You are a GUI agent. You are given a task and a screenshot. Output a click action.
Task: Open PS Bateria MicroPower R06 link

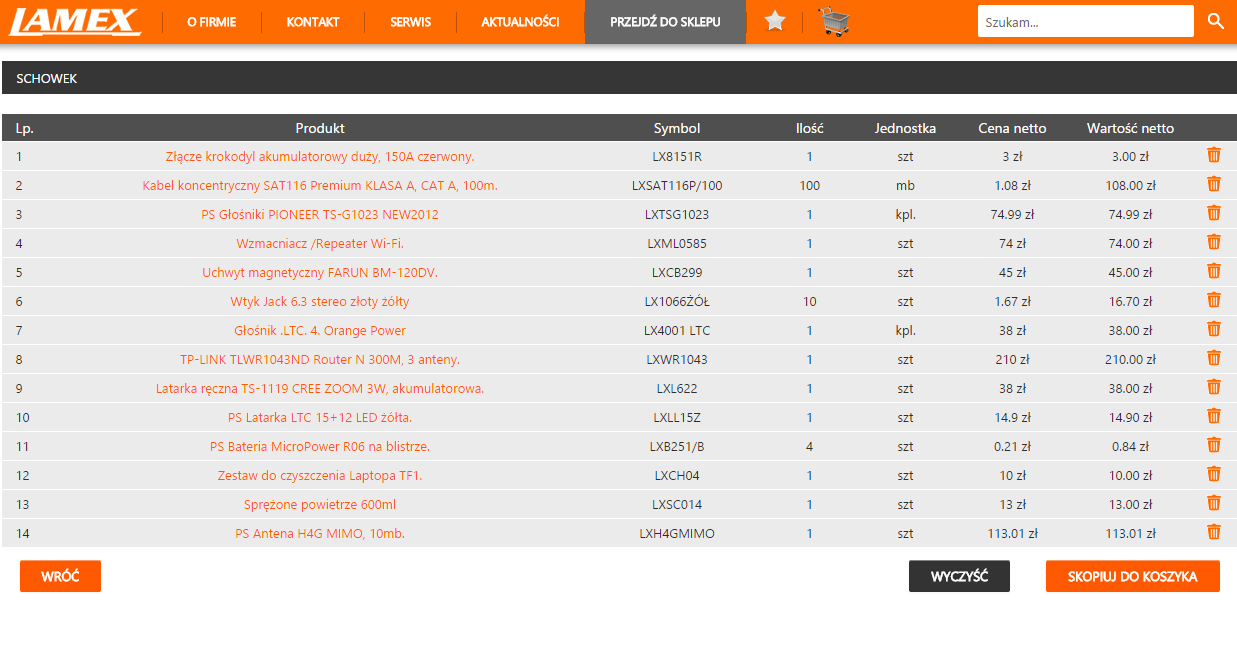tap(320, 447)
